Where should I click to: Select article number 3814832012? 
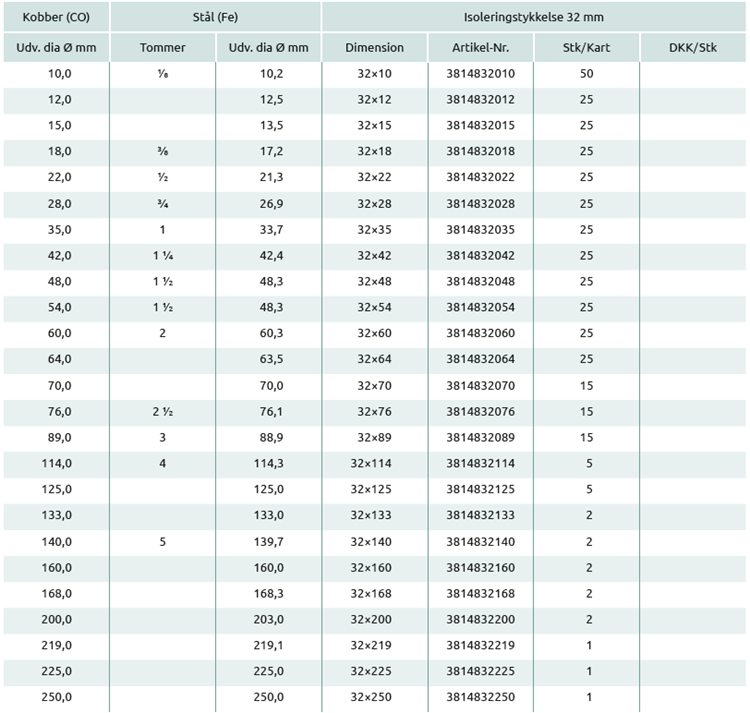coord(481,99)
